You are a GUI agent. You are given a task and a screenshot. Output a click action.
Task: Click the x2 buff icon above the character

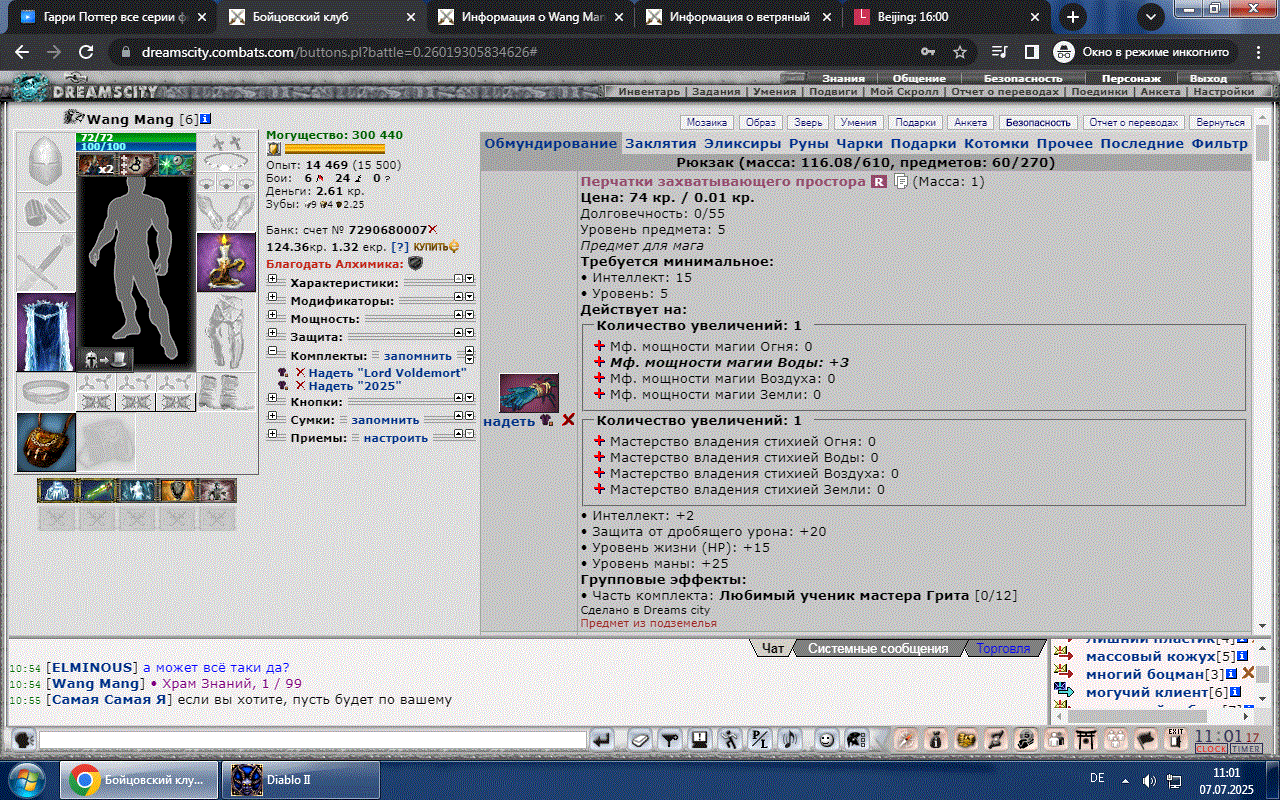click(x=97, y=165)
